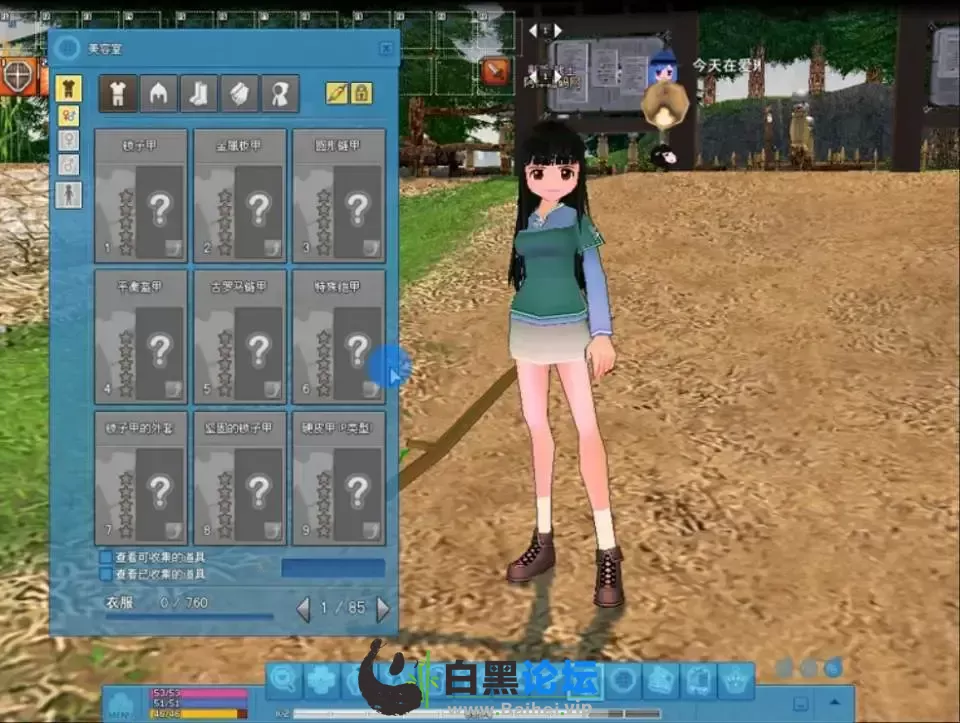Open item card number 3
Viewport: 960px width, 723px height.
click(339, 196)
